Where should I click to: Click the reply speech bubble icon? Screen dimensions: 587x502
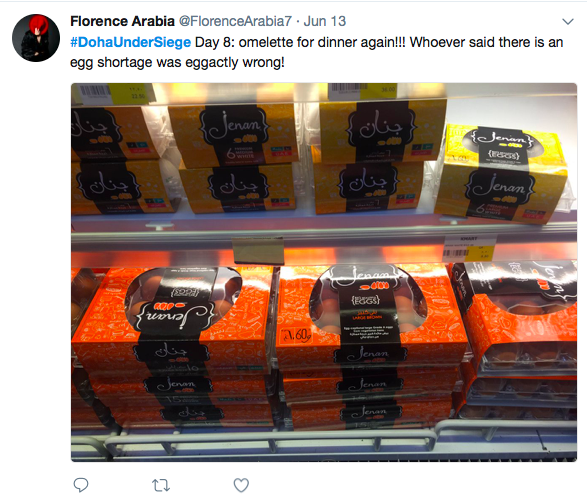coord(80,485)
